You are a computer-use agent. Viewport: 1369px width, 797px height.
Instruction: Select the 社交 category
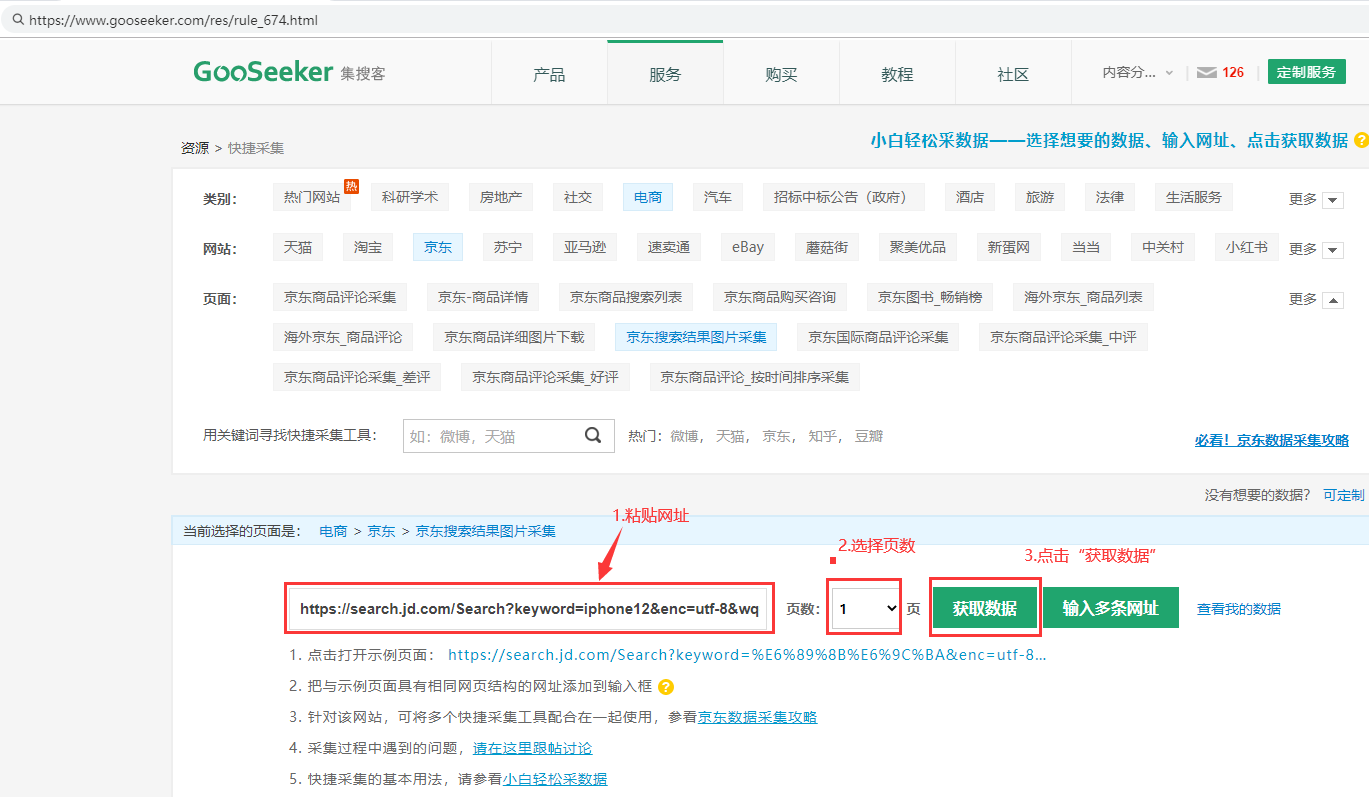click(x=578, y=197)
